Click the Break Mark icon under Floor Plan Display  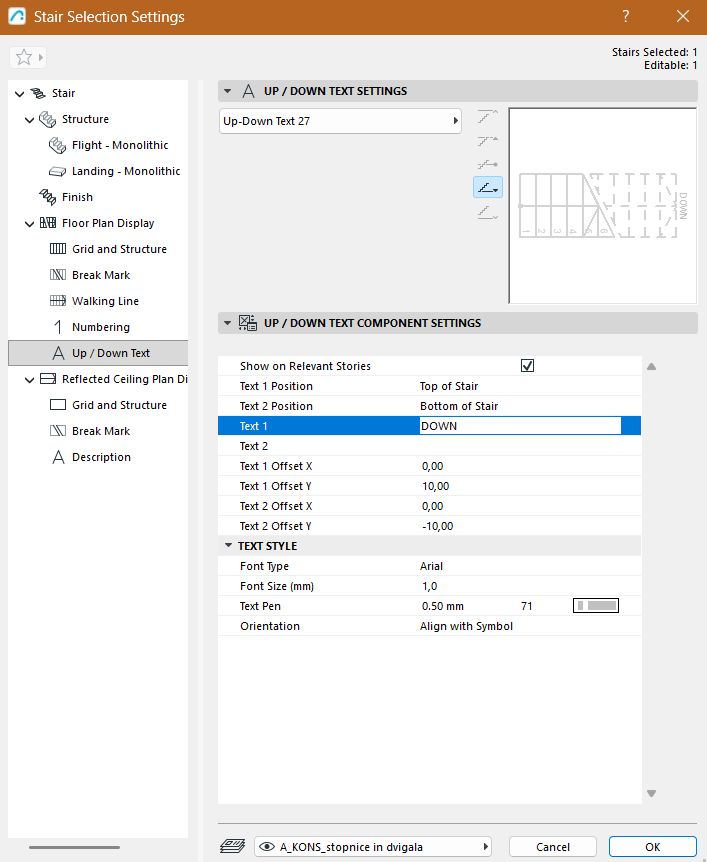[58, 275]
